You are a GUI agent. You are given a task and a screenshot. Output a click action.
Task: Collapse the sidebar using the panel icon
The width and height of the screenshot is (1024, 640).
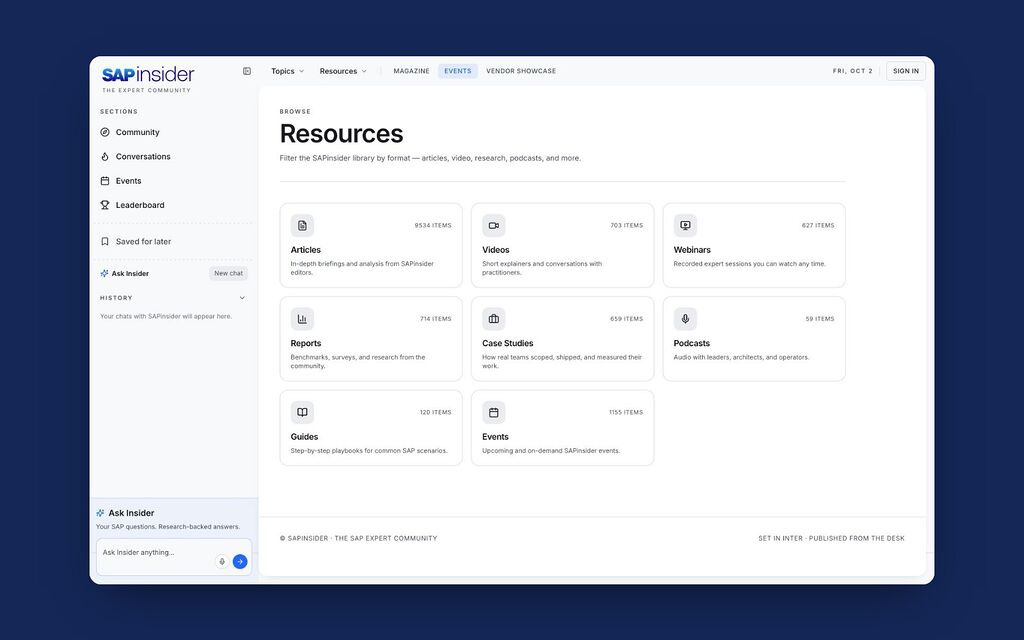pyautogui.click(x=247, y=71)
